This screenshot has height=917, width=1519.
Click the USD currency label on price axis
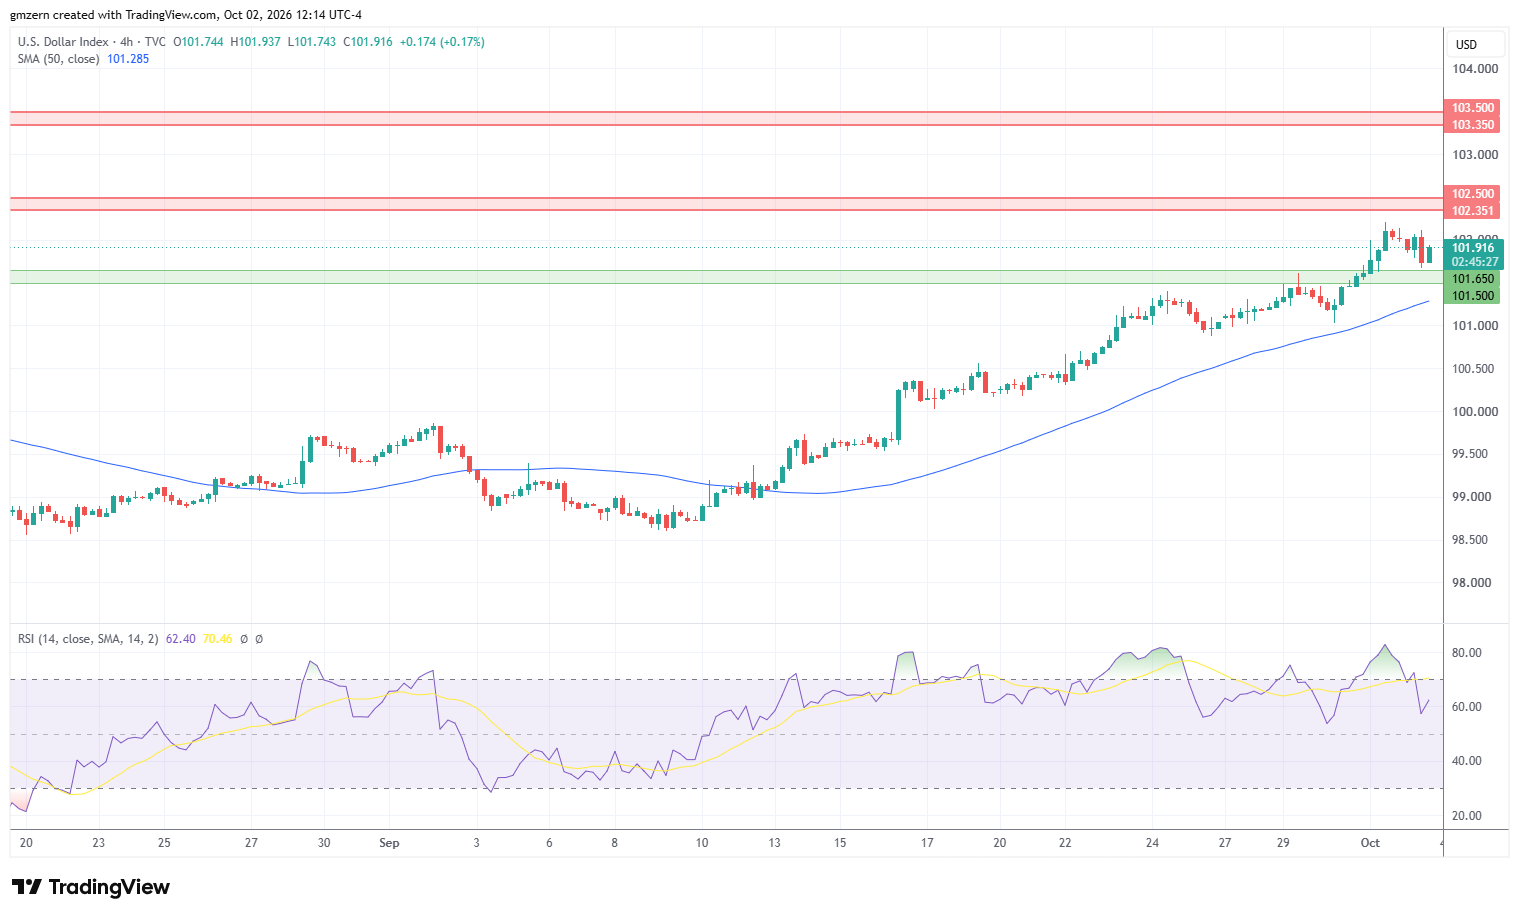pyautogui.click(x=1466, y=45)
